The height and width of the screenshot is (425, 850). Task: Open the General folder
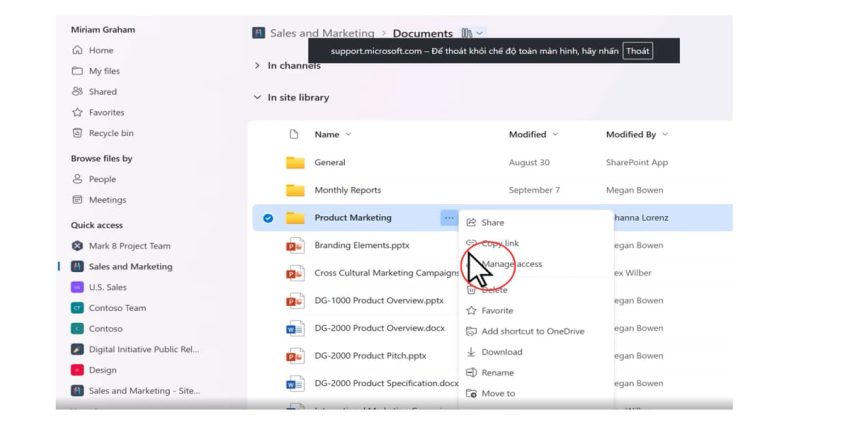coord(330,162)
